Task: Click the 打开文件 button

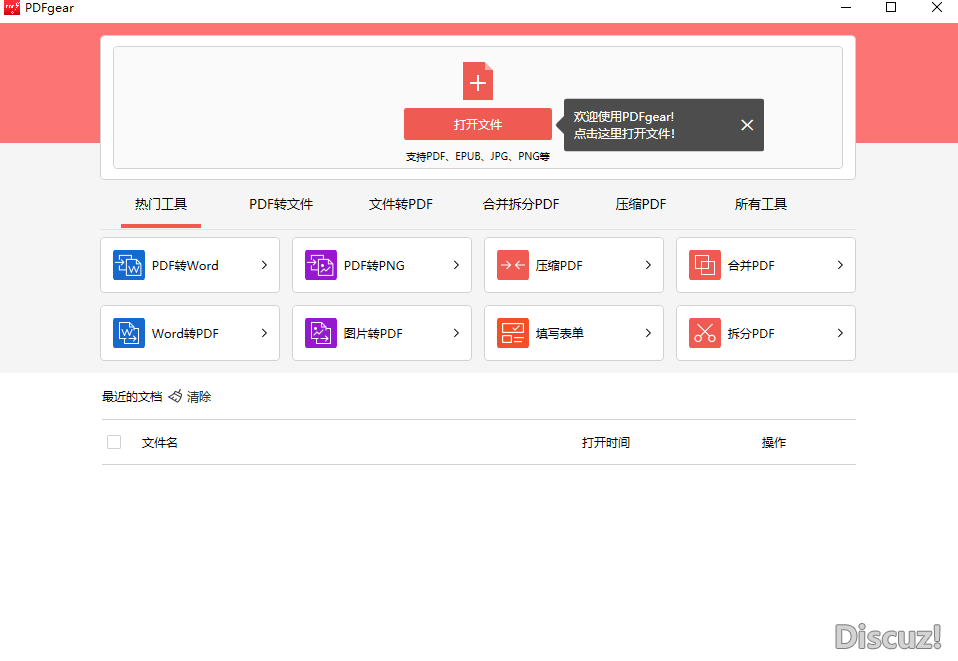Action: pos(478,125)
